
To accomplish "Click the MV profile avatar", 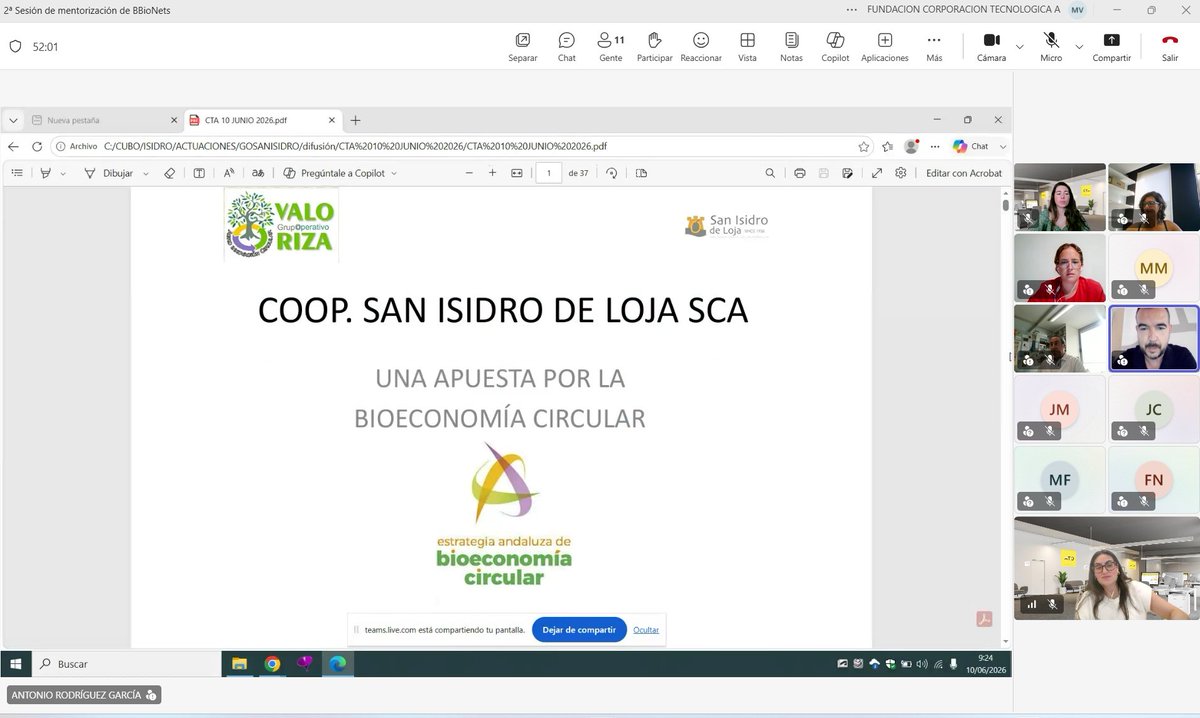I will 1077,9.
